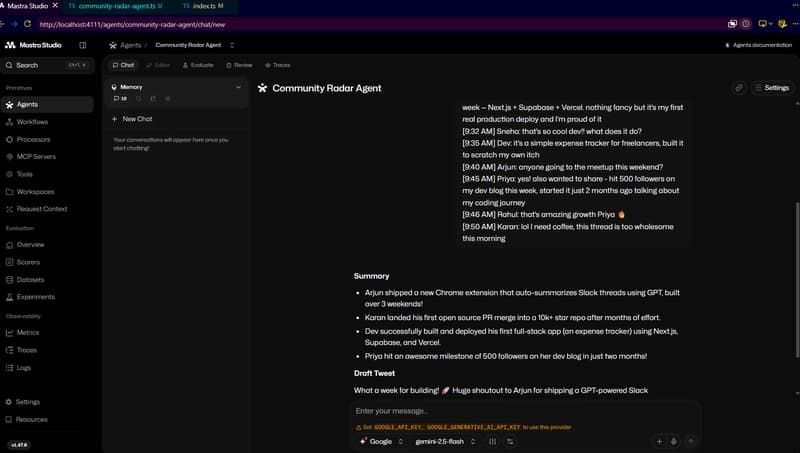This screenshot has height=453, width=800.
Task: Open Workspaces in the sidebar
Action: (47, 192)
